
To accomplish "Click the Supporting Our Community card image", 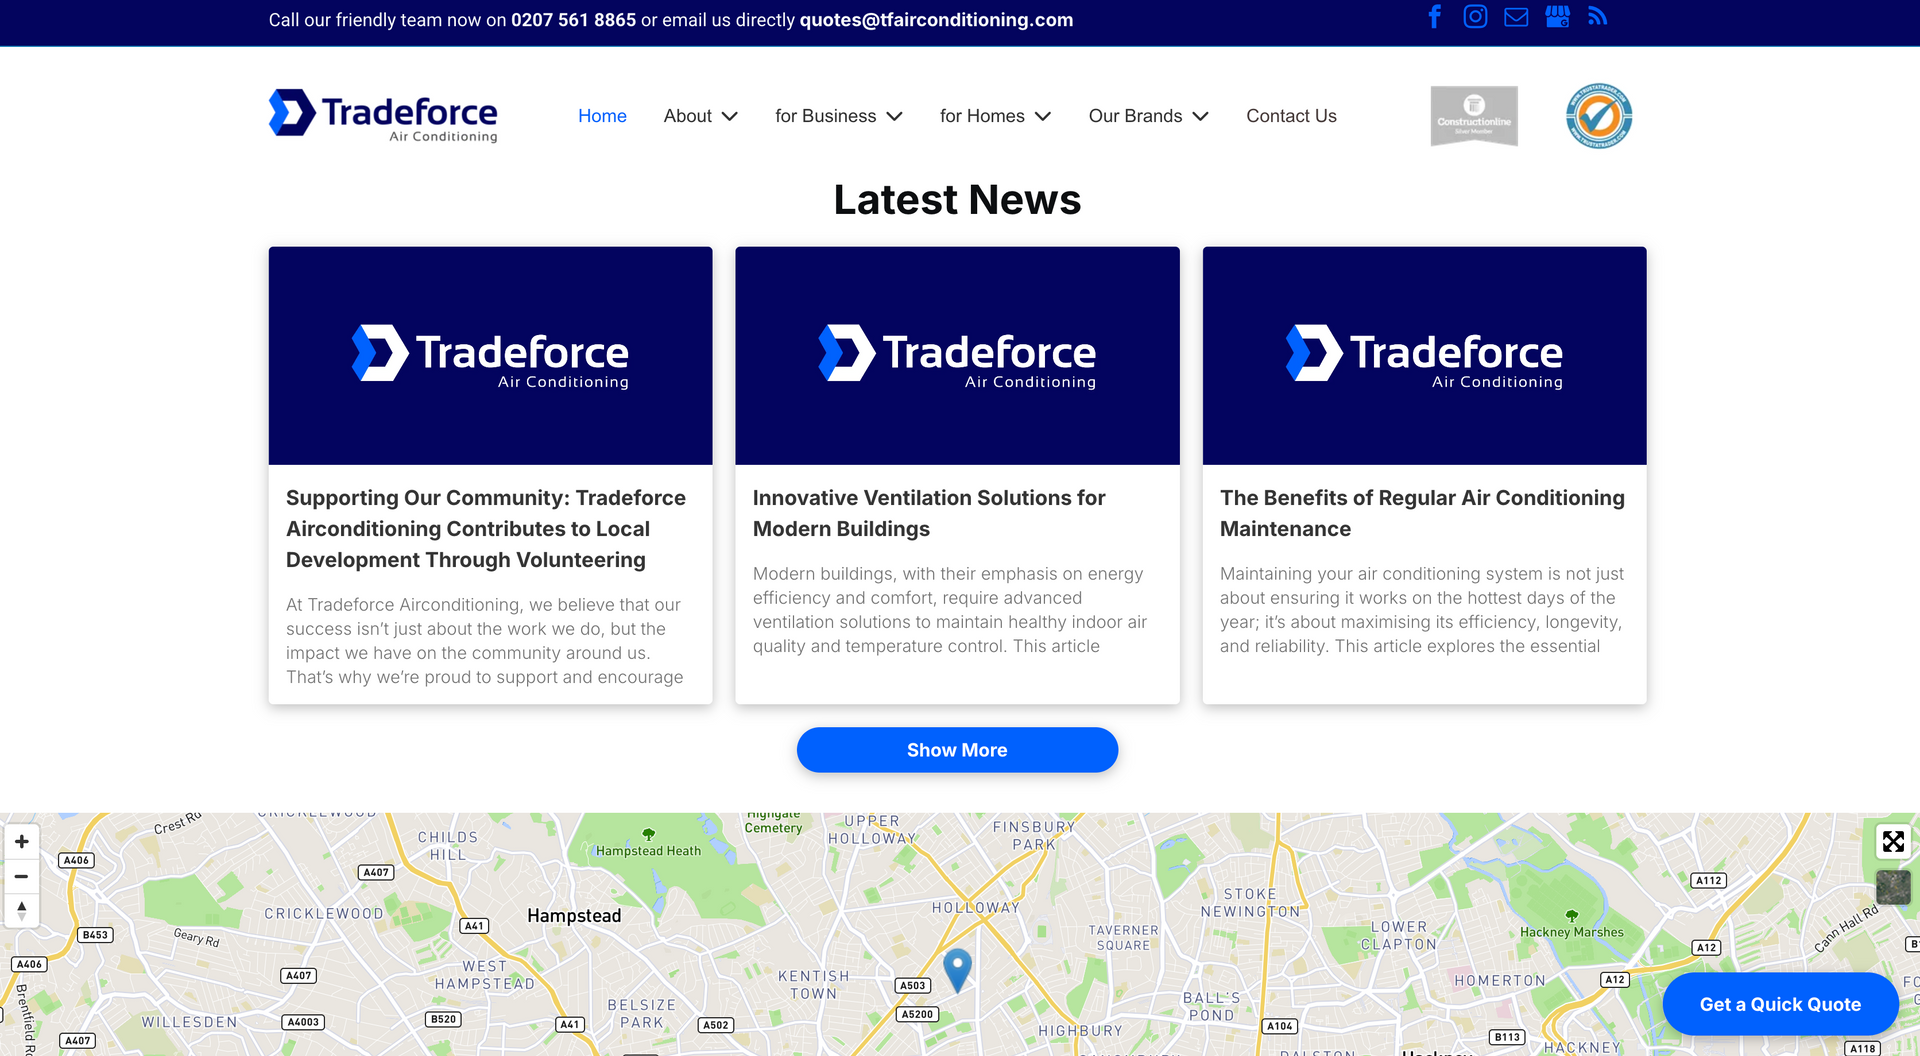I will (490, 355).
